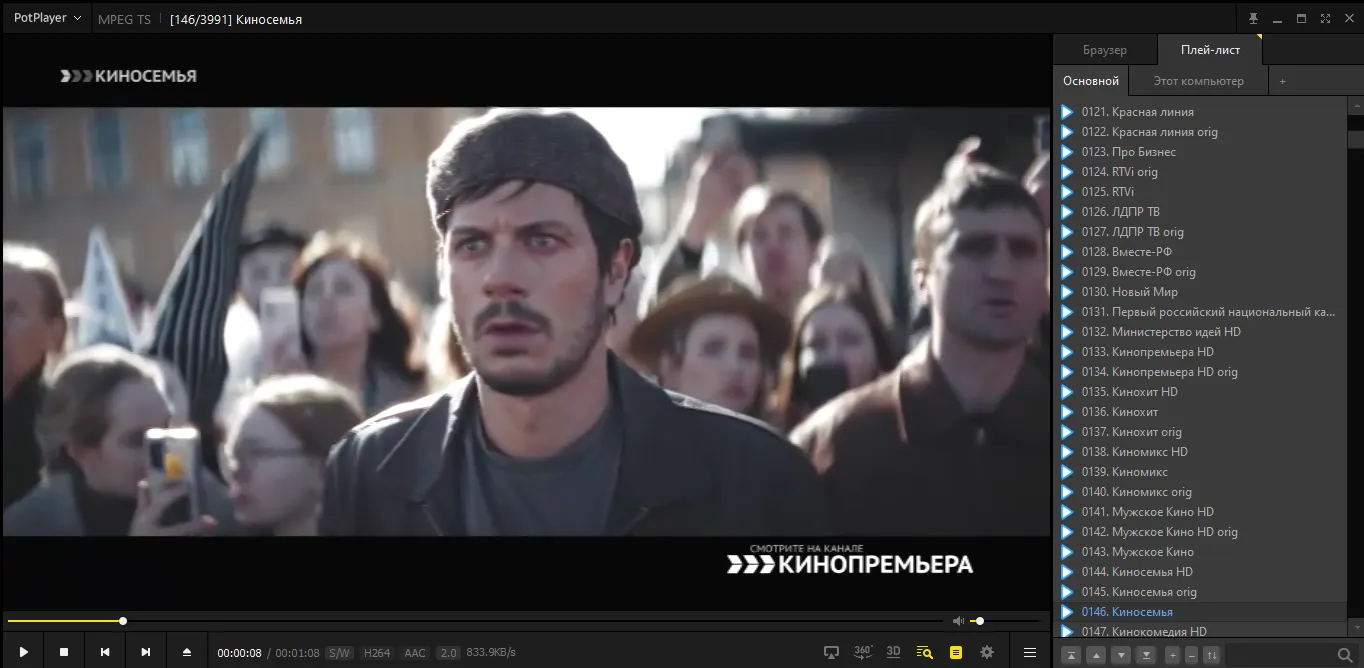The height and width of the screenshot is (668, 1364).
Task: Click the video display area
Action: click(x=525, y=322)
